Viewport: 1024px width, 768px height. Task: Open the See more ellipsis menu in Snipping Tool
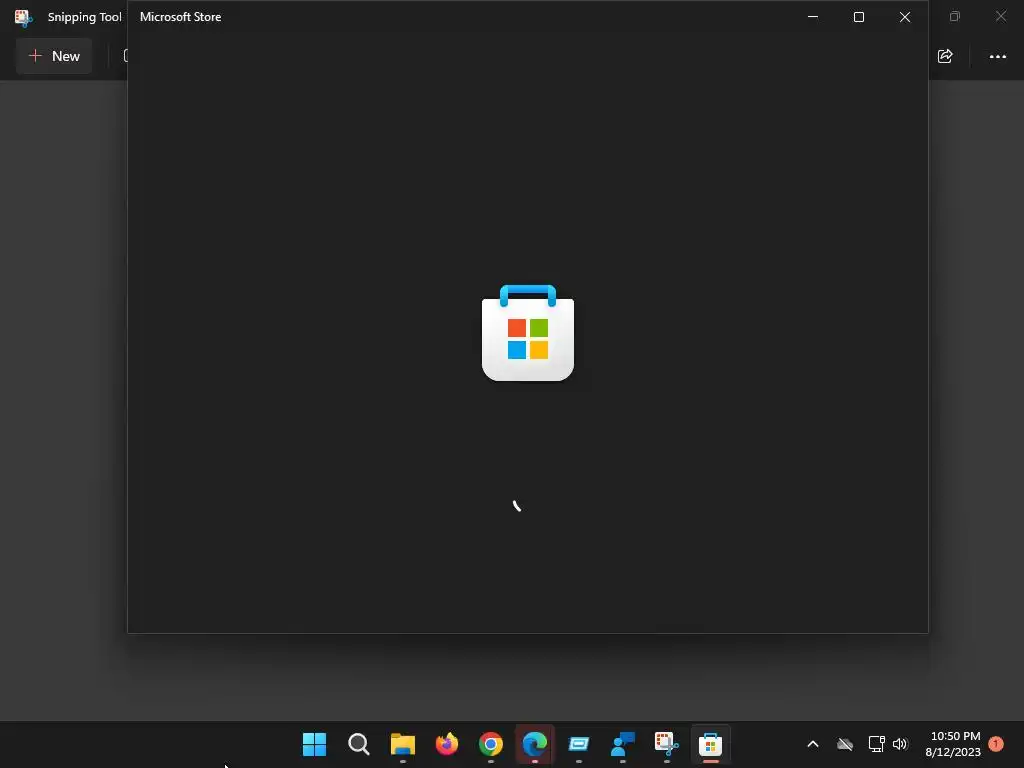(x=997, y=57)
